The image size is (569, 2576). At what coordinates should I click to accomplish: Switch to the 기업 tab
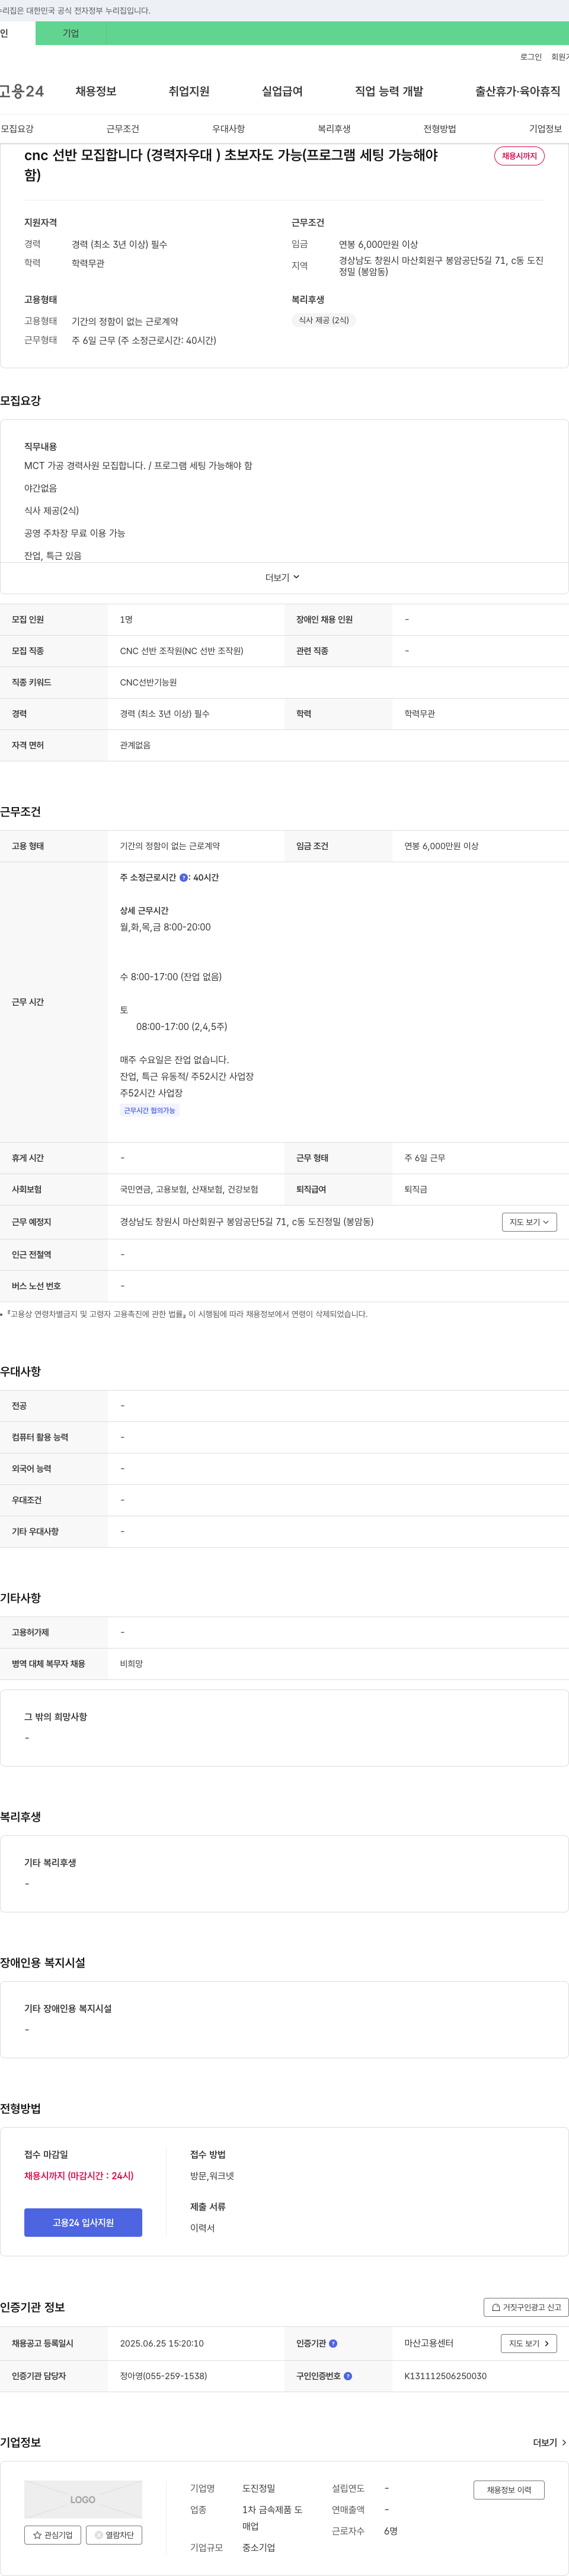click(x=71, y=33)
